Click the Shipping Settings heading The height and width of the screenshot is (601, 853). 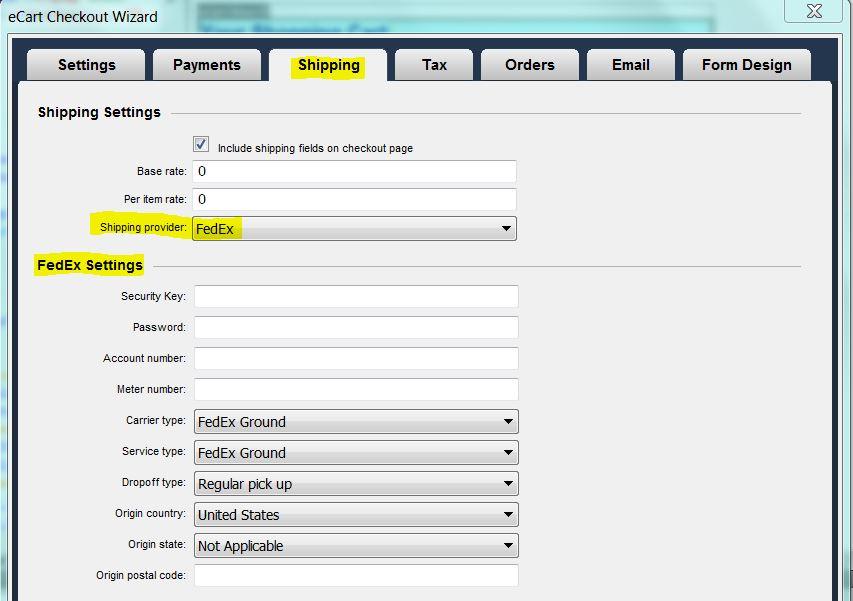tap(99, 113)
